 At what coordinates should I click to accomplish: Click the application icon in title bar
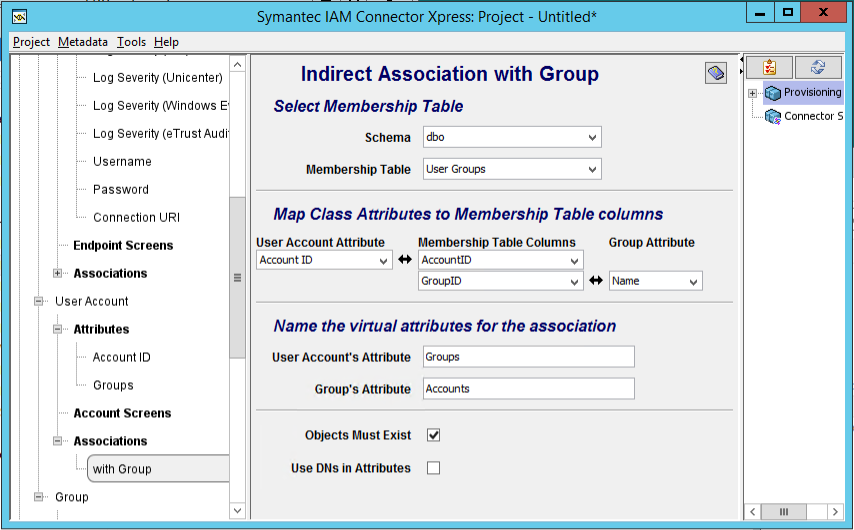tap(20, 17)
